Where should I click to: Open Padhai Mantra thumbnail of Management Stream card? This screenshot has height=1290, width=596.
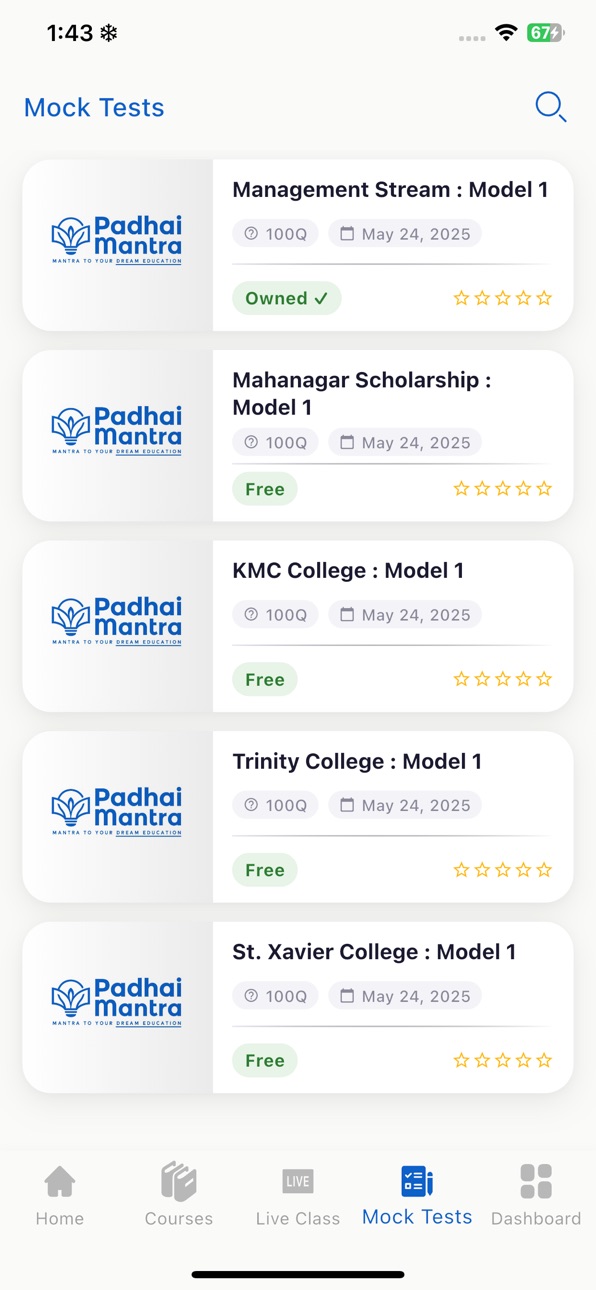click(x=117, y=245)
